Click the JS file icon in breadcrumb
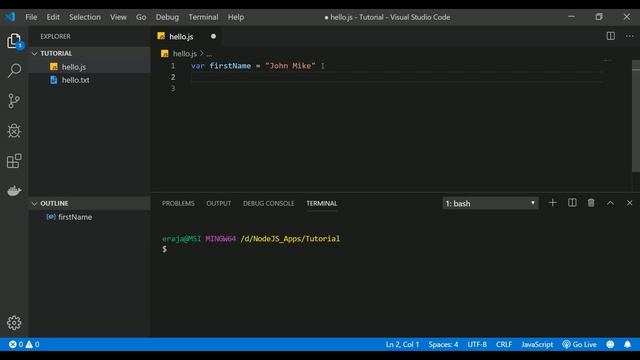The image size is (640, 360). pyautogui.click(x=164, y=53)
